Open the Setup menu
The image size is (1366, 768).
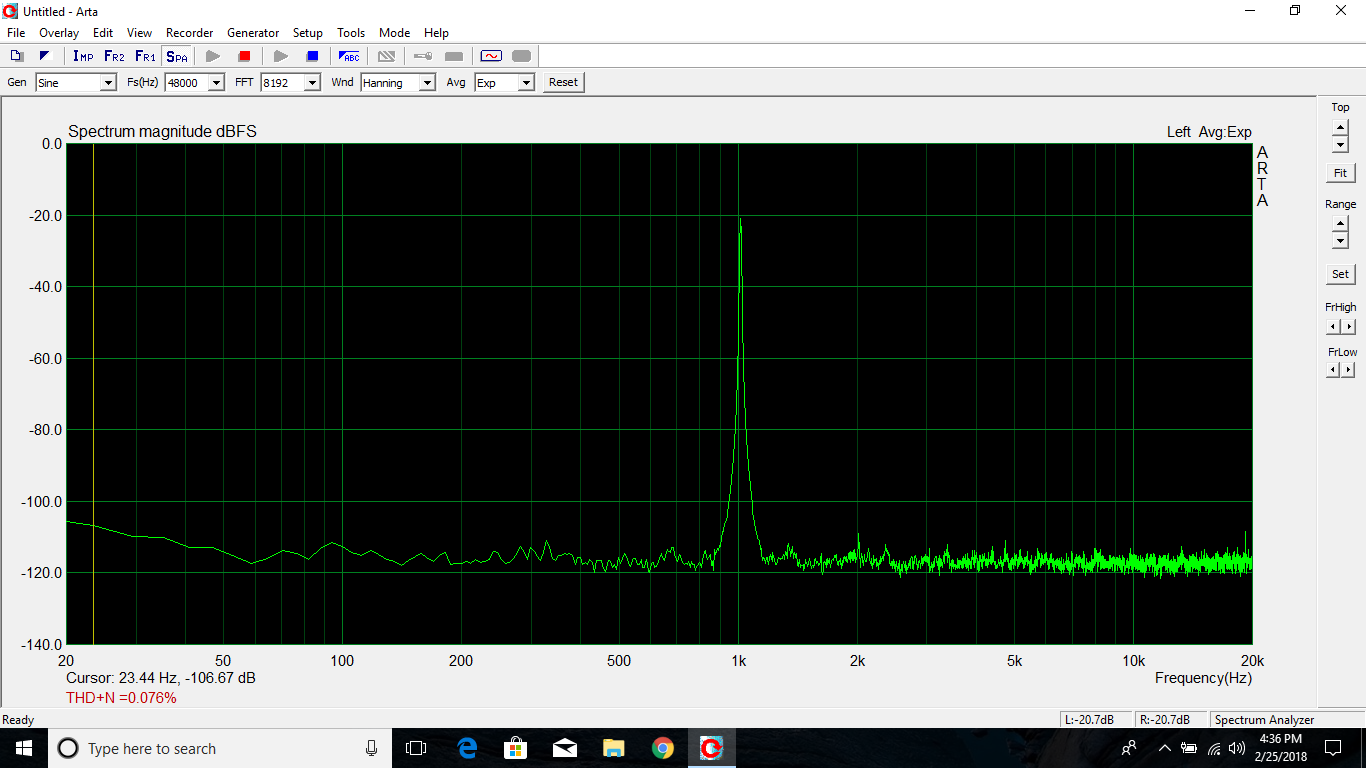click(308, 33)
